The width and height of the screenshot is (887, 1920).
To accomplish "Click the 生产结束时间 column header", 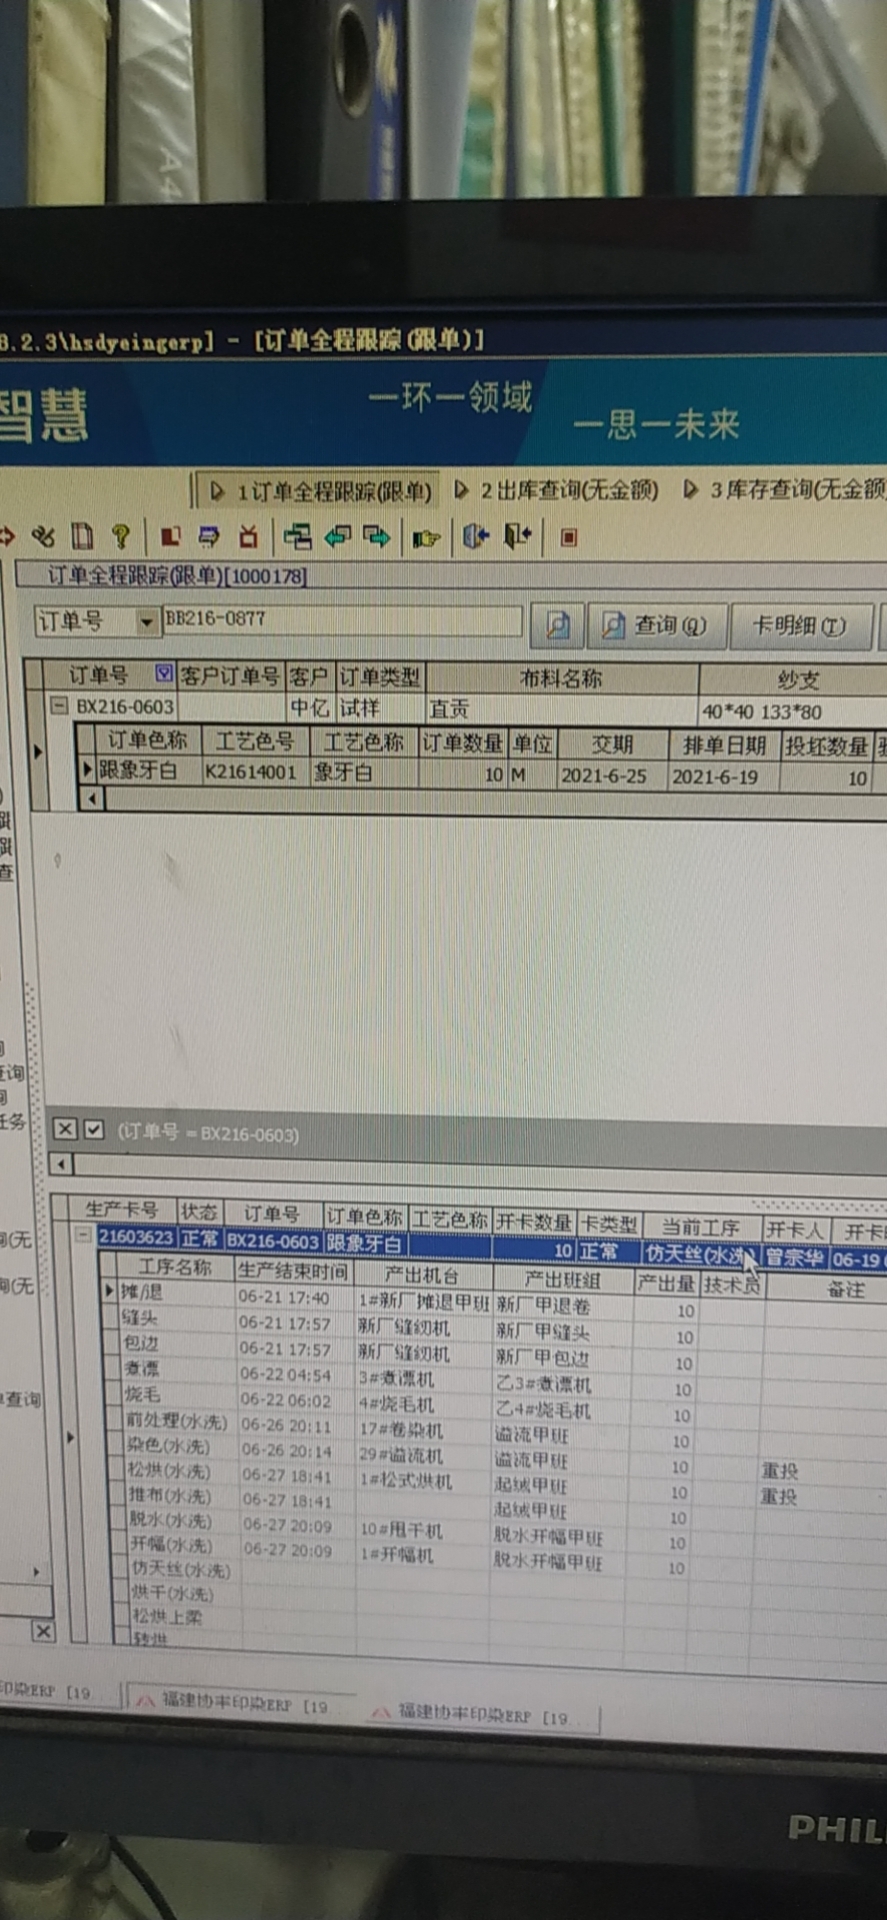I will click(x=293, y=1270).
